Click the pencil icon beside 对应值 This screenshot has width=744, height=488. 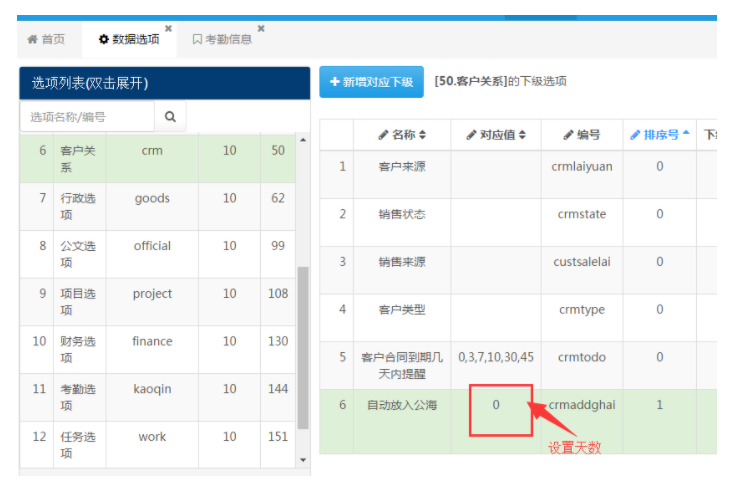click(471, 135)
